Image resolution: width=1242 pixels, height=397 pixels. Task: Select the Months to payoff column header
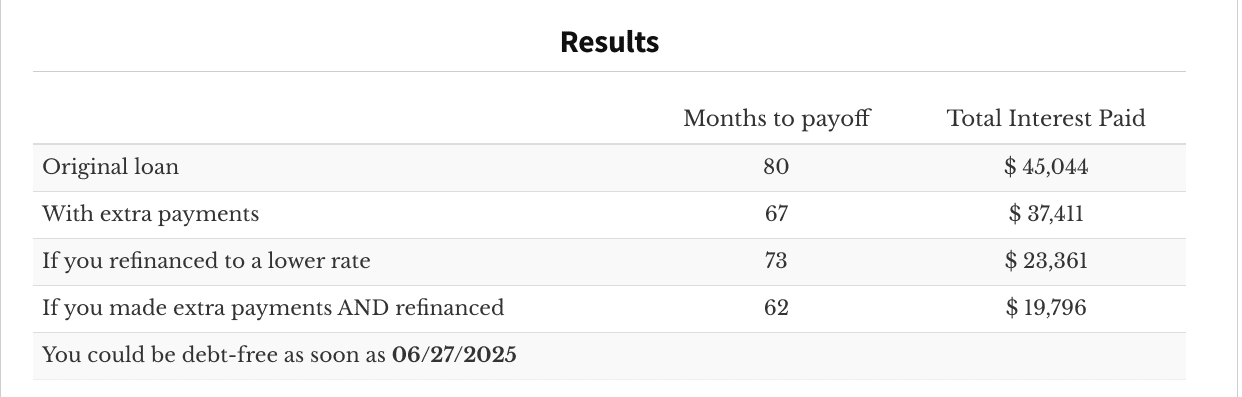[777, 118]
